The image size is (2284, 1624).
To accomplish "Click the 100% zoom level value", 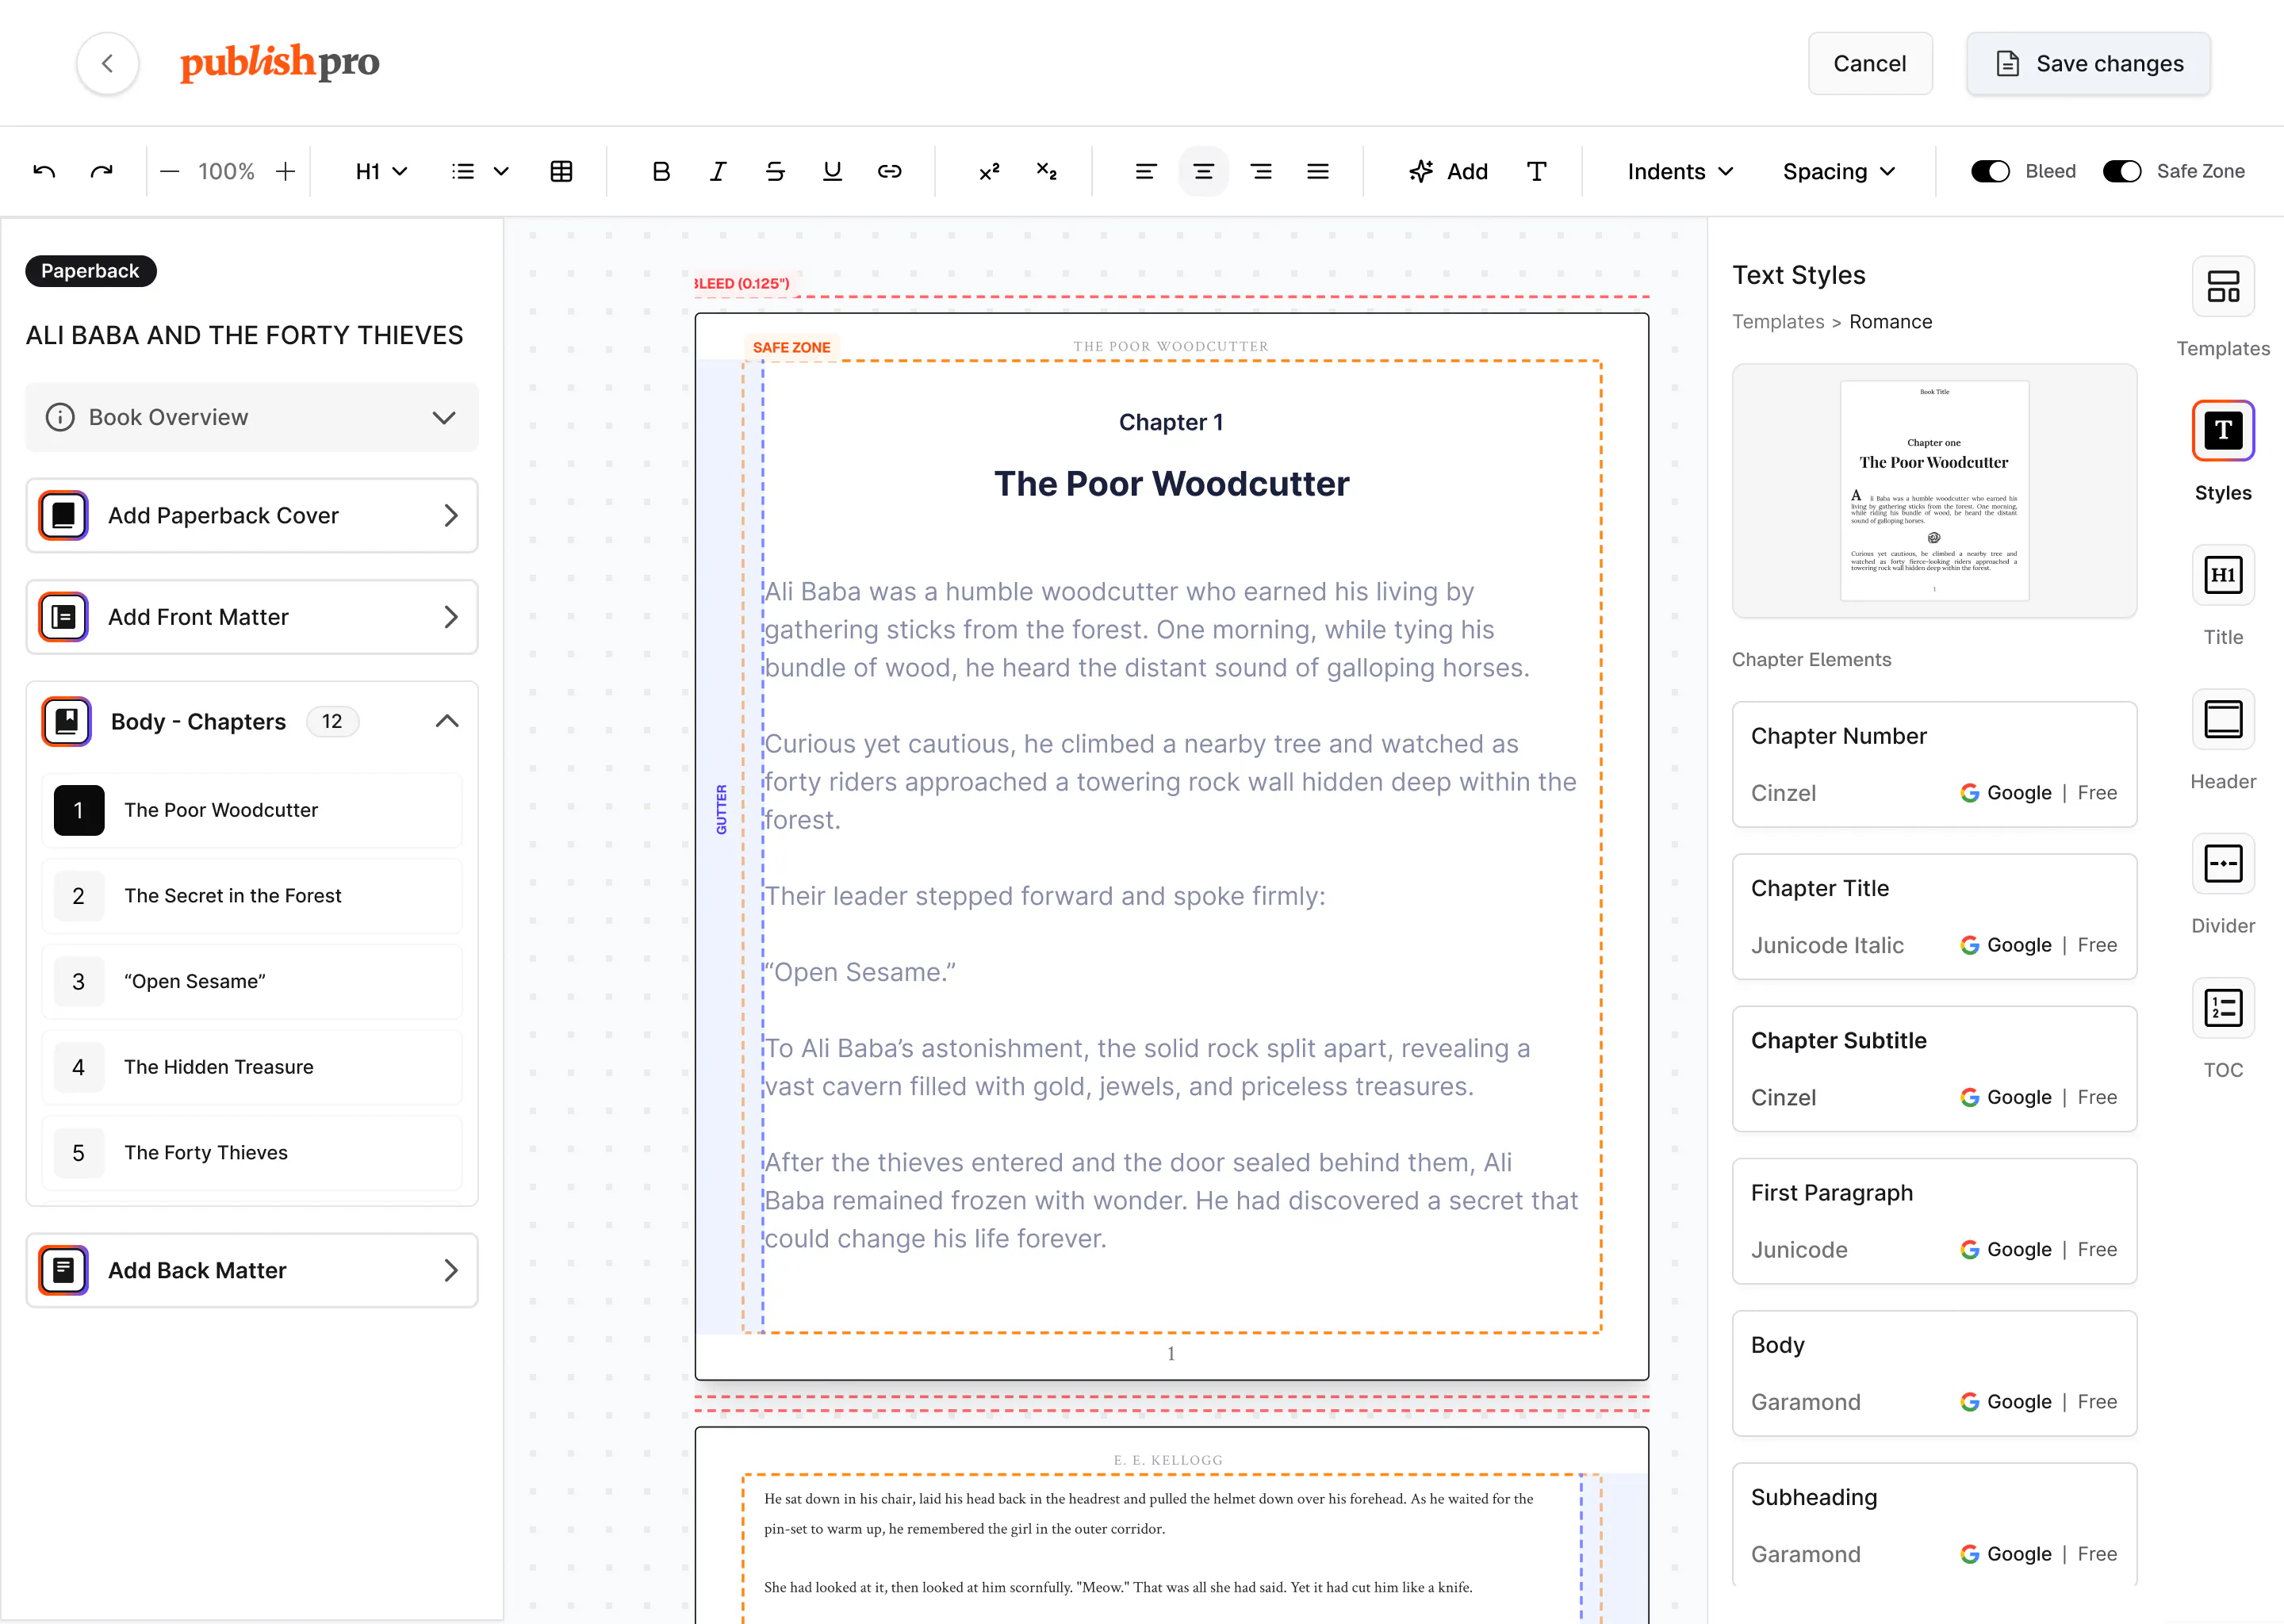I will 226,171.
